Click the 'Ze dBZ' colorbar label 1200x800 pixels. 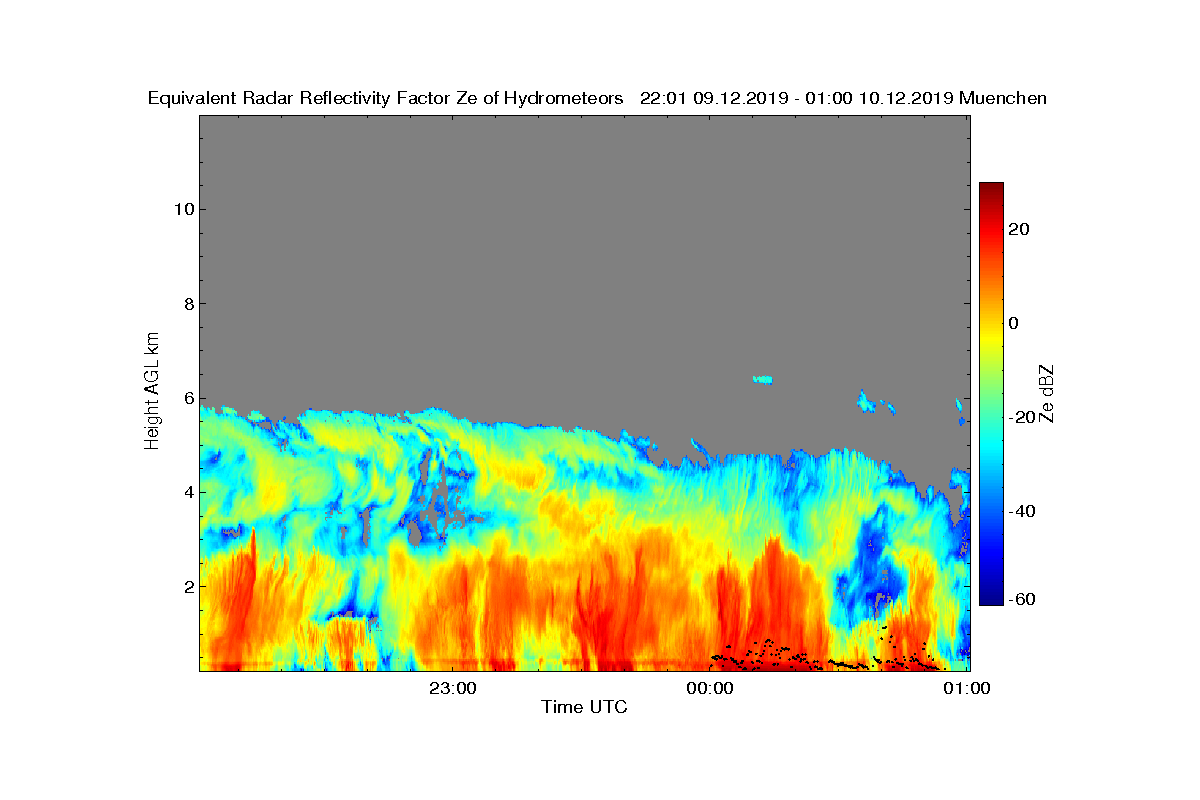[x=1047, y=393]
